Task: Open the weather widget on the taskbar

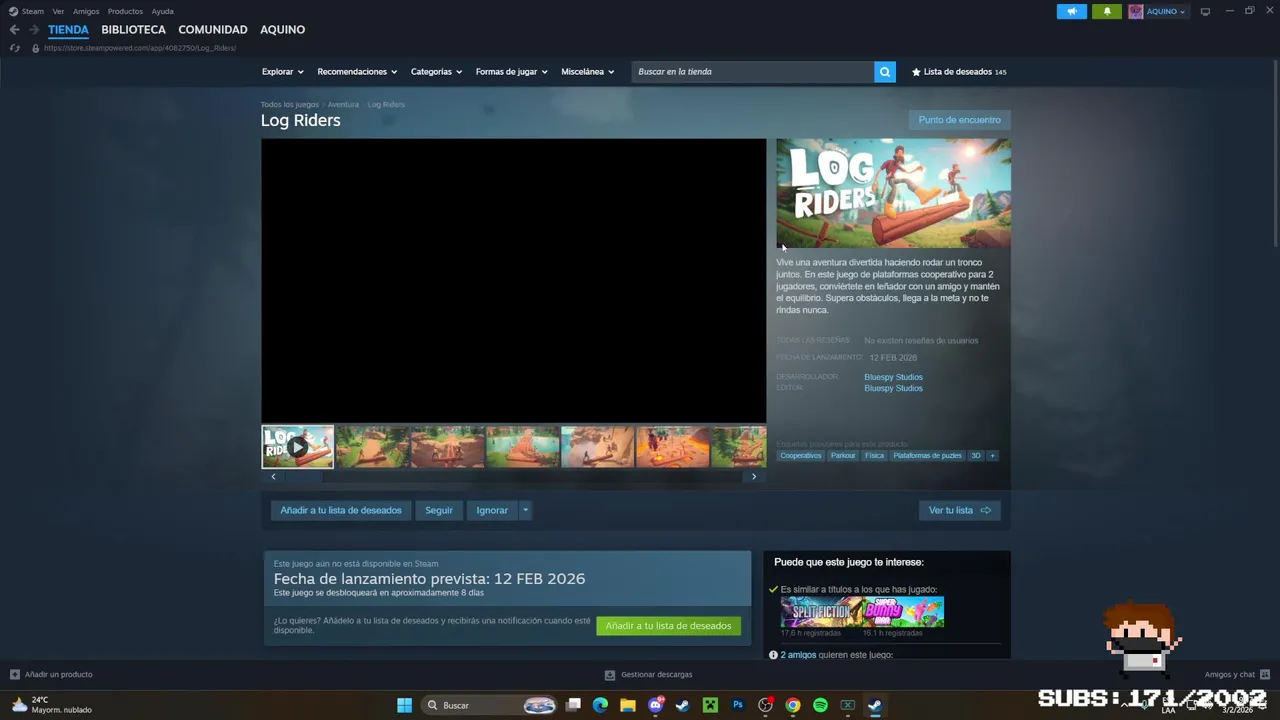Action: point(51,705)
